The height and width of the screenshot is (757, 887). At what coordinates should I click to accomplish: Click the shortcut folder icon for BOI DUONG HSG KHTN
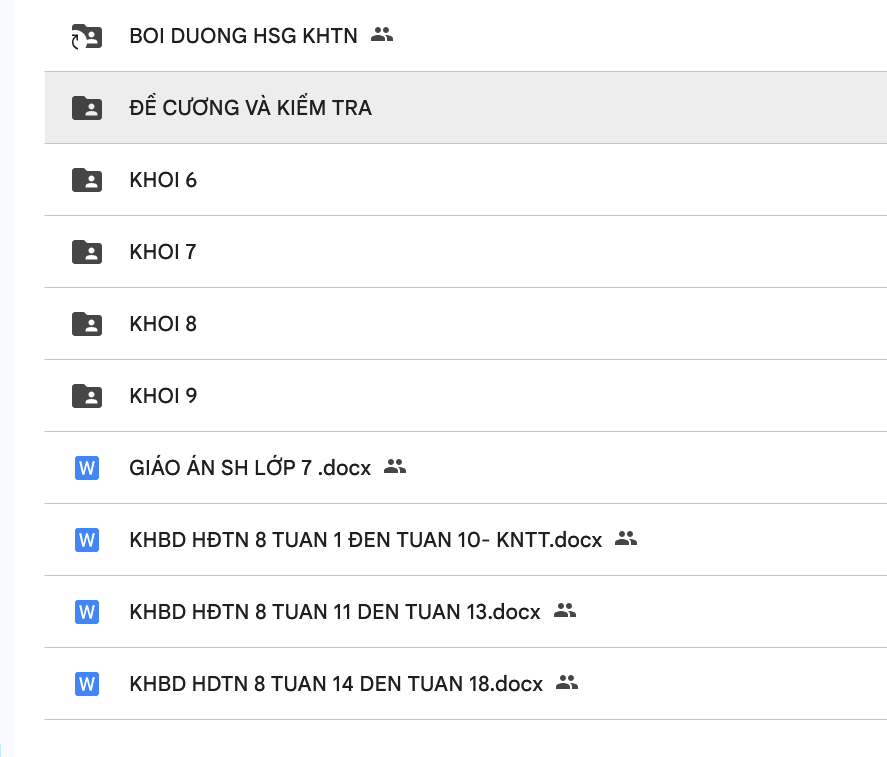point(87,37)
